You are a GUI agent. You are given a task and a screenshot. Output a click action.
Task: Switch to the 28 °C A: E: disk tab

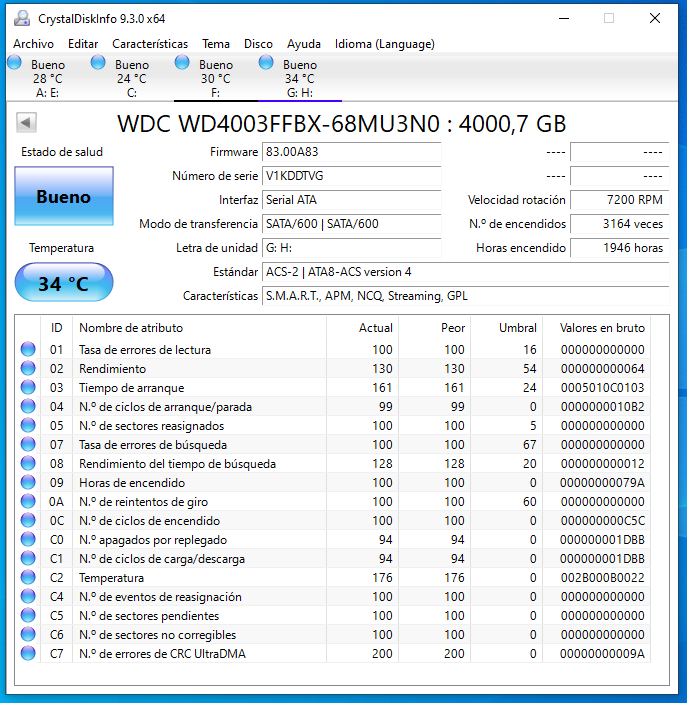[48, 78]
